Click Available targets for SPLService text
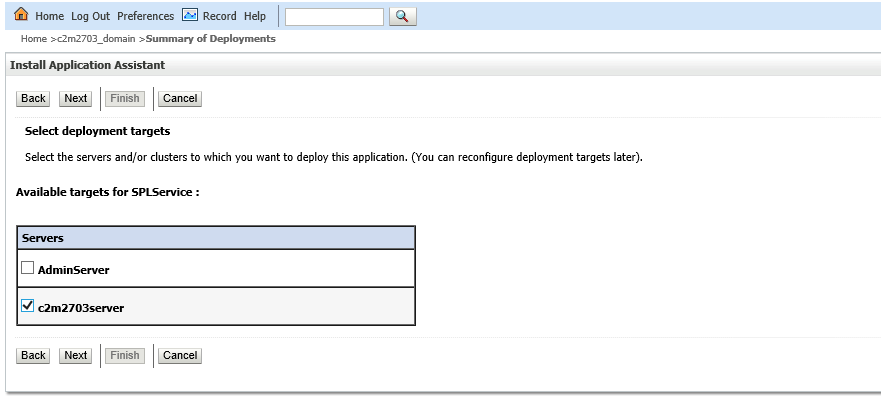This screenshot has width=881, height=412. 108,192
